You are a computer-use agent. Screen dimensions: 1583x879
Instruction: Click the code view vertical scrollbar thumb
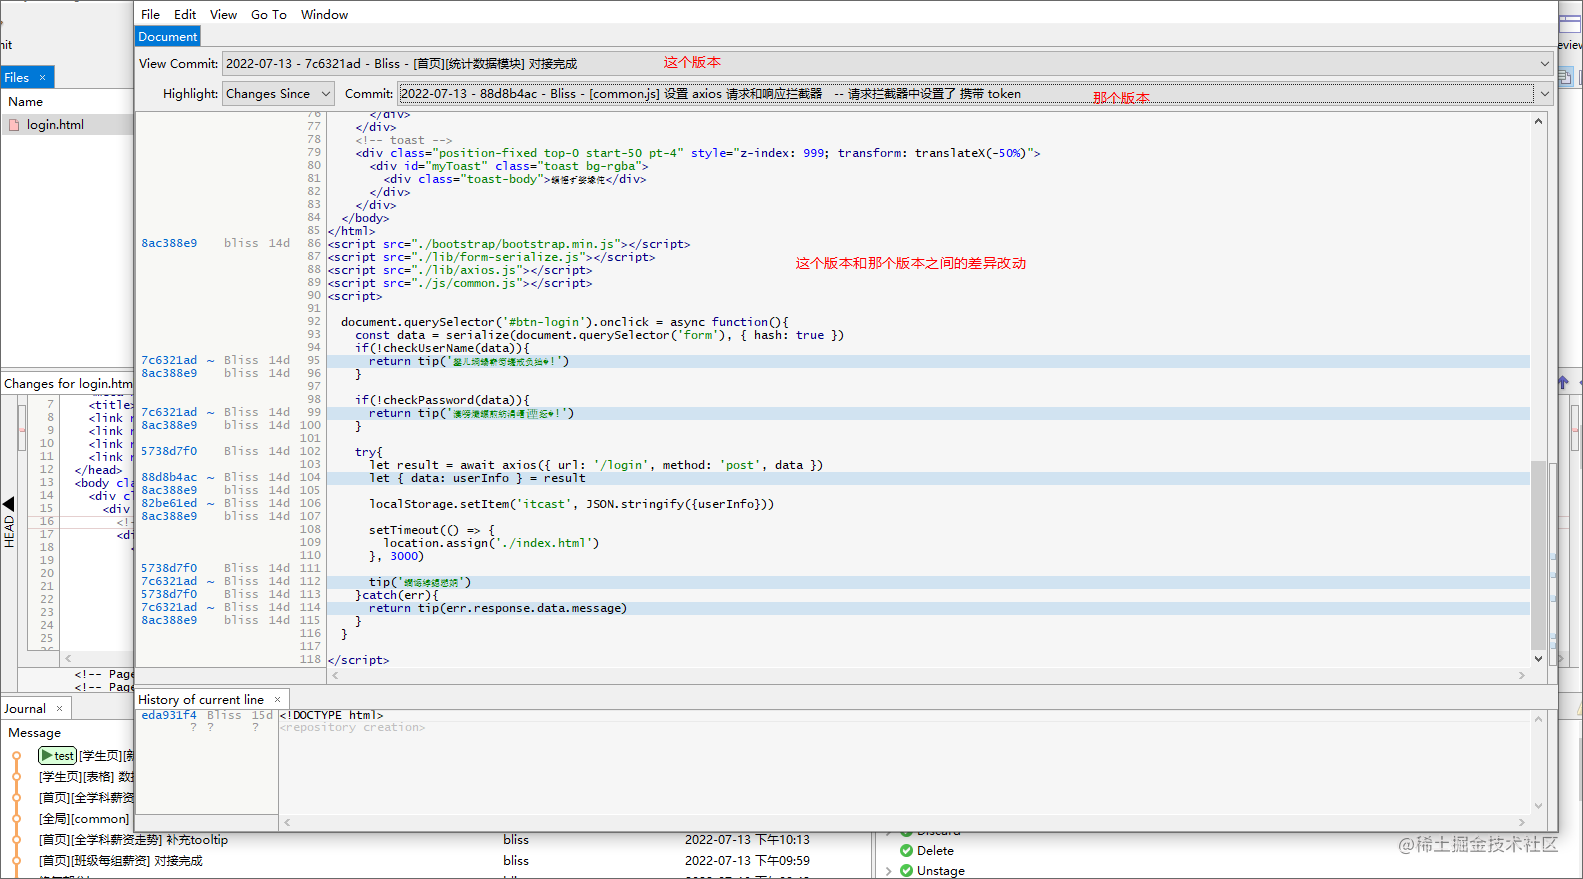[x=1538, y=555]
